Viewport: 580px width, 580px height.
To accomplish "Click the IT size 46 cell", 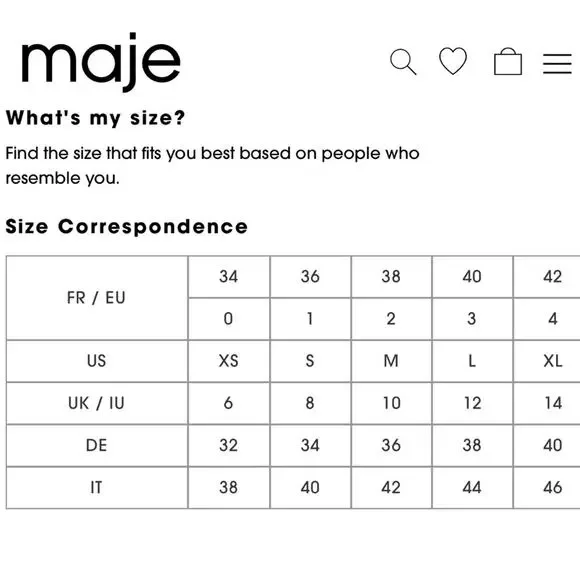I will click(547, 488).
